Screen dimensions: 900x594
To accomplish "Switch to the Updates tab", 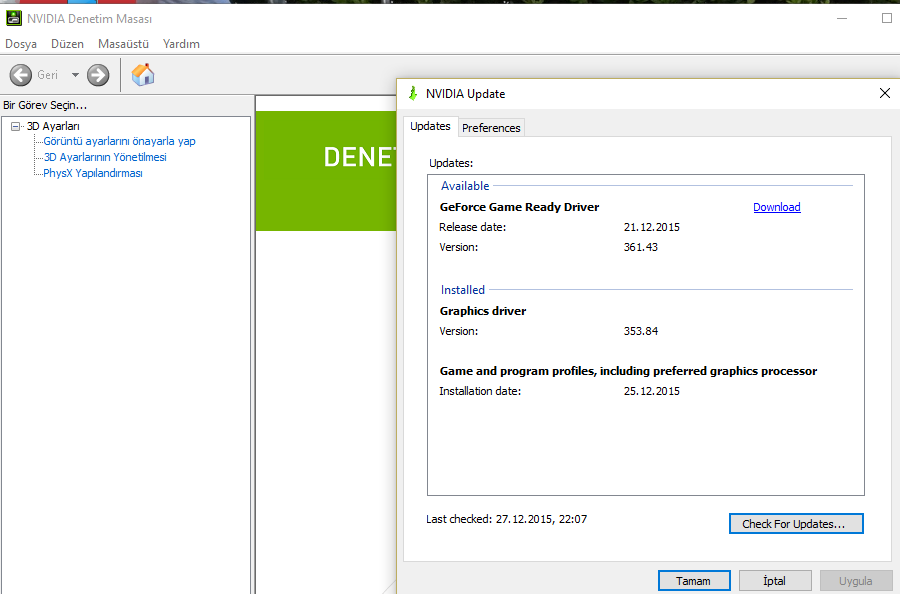I will [x=430, y=126].
